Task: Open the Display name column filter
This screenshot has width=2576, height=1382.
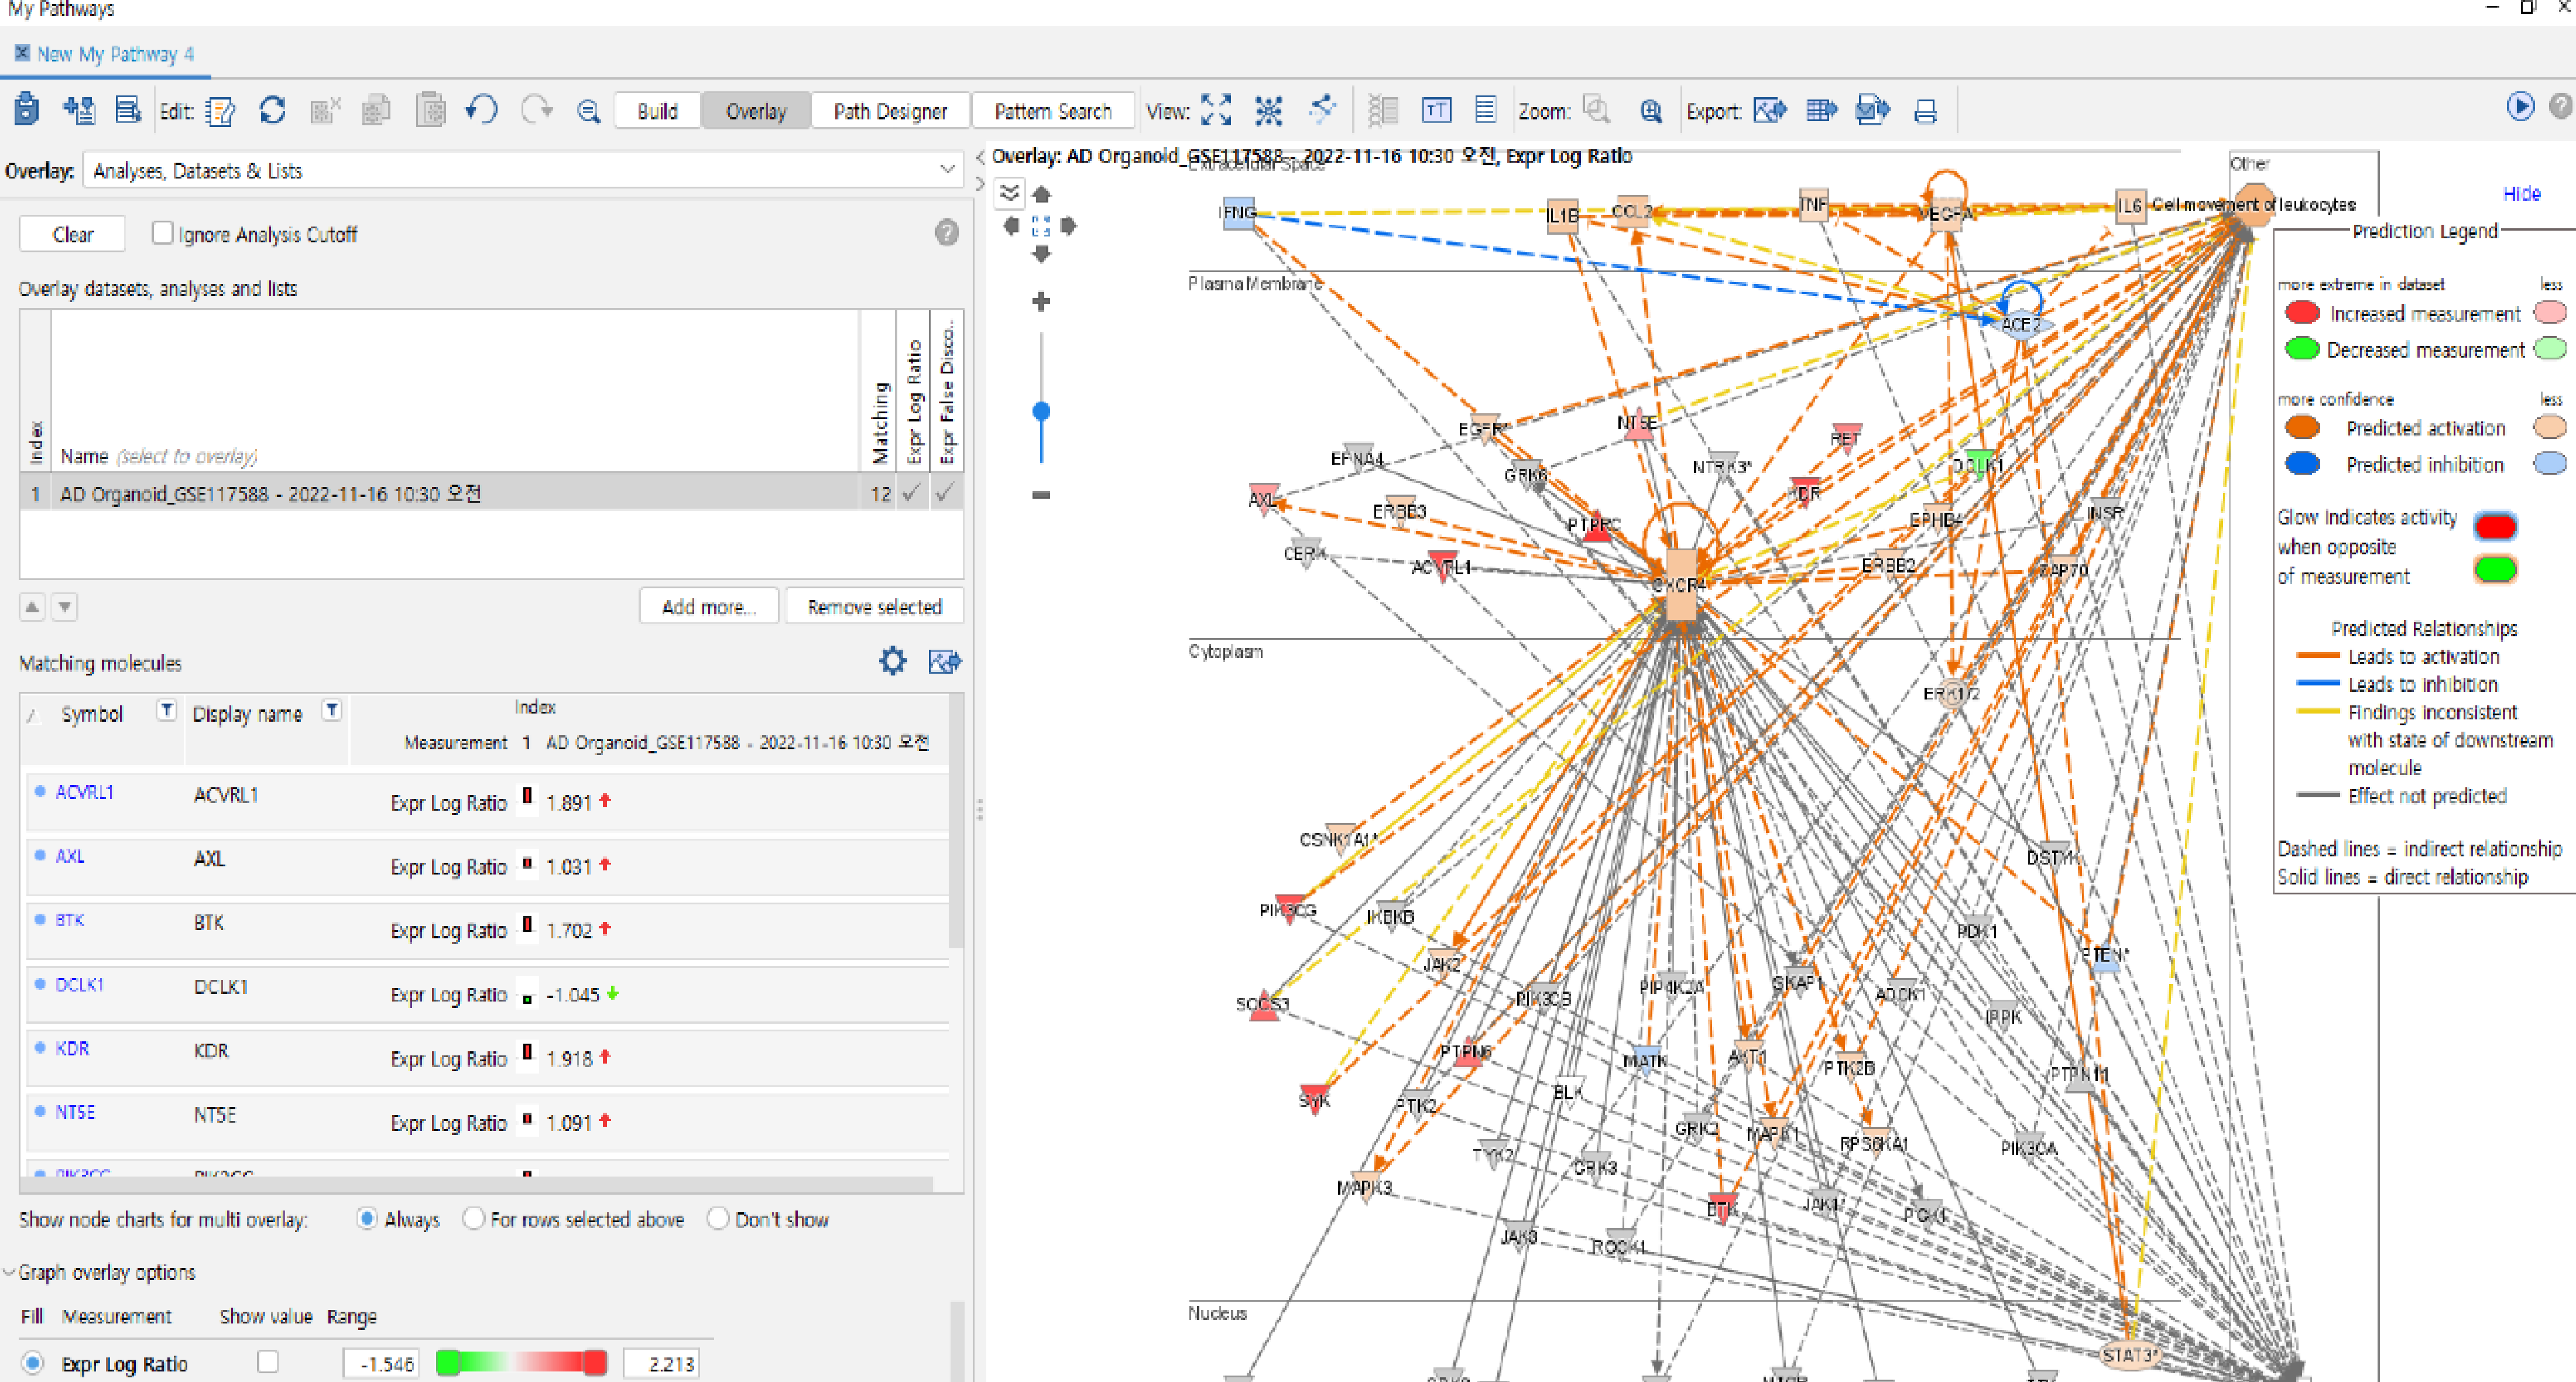Action: pyautogui.click(x=332, y=711)
